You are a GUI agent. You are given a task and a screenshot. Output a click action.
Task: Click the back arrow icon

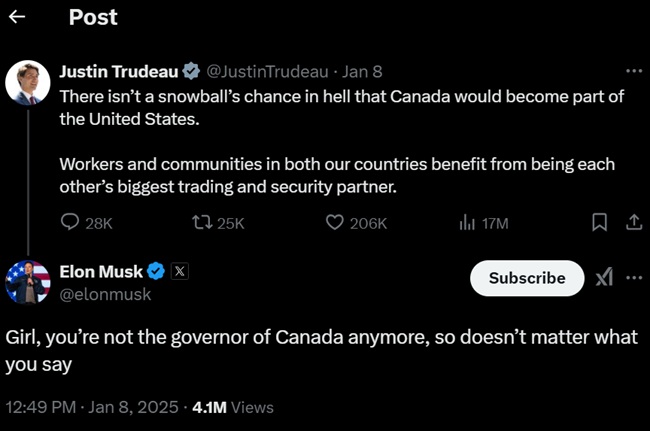(17, 17)
